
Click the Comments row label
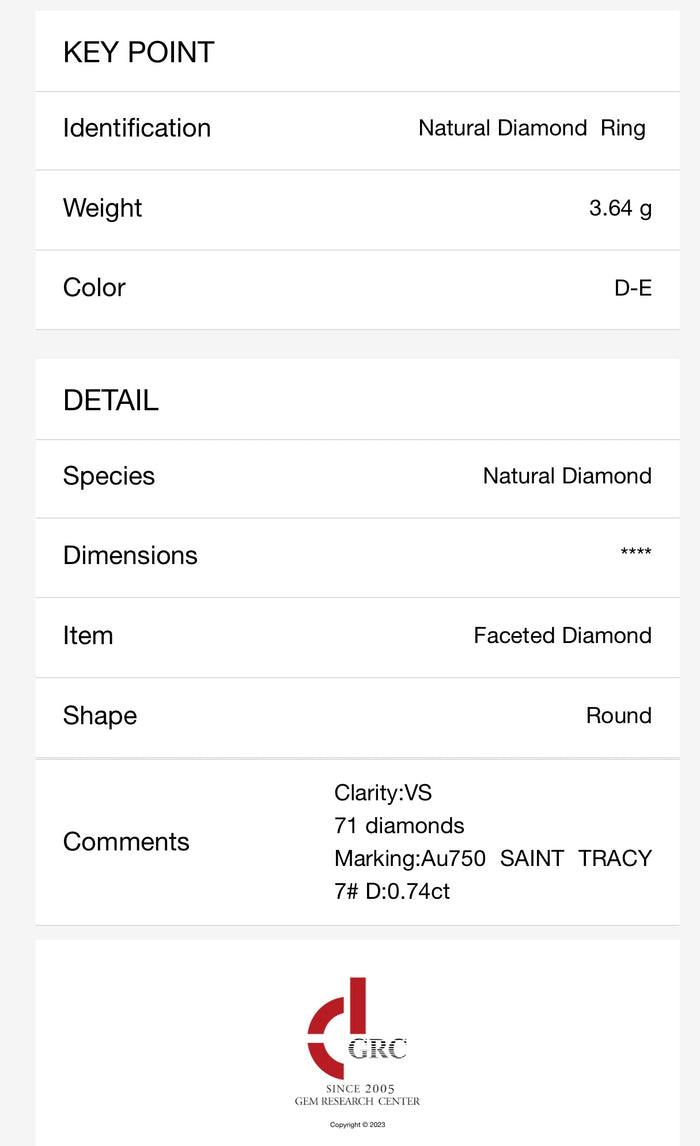click(126, 842)
